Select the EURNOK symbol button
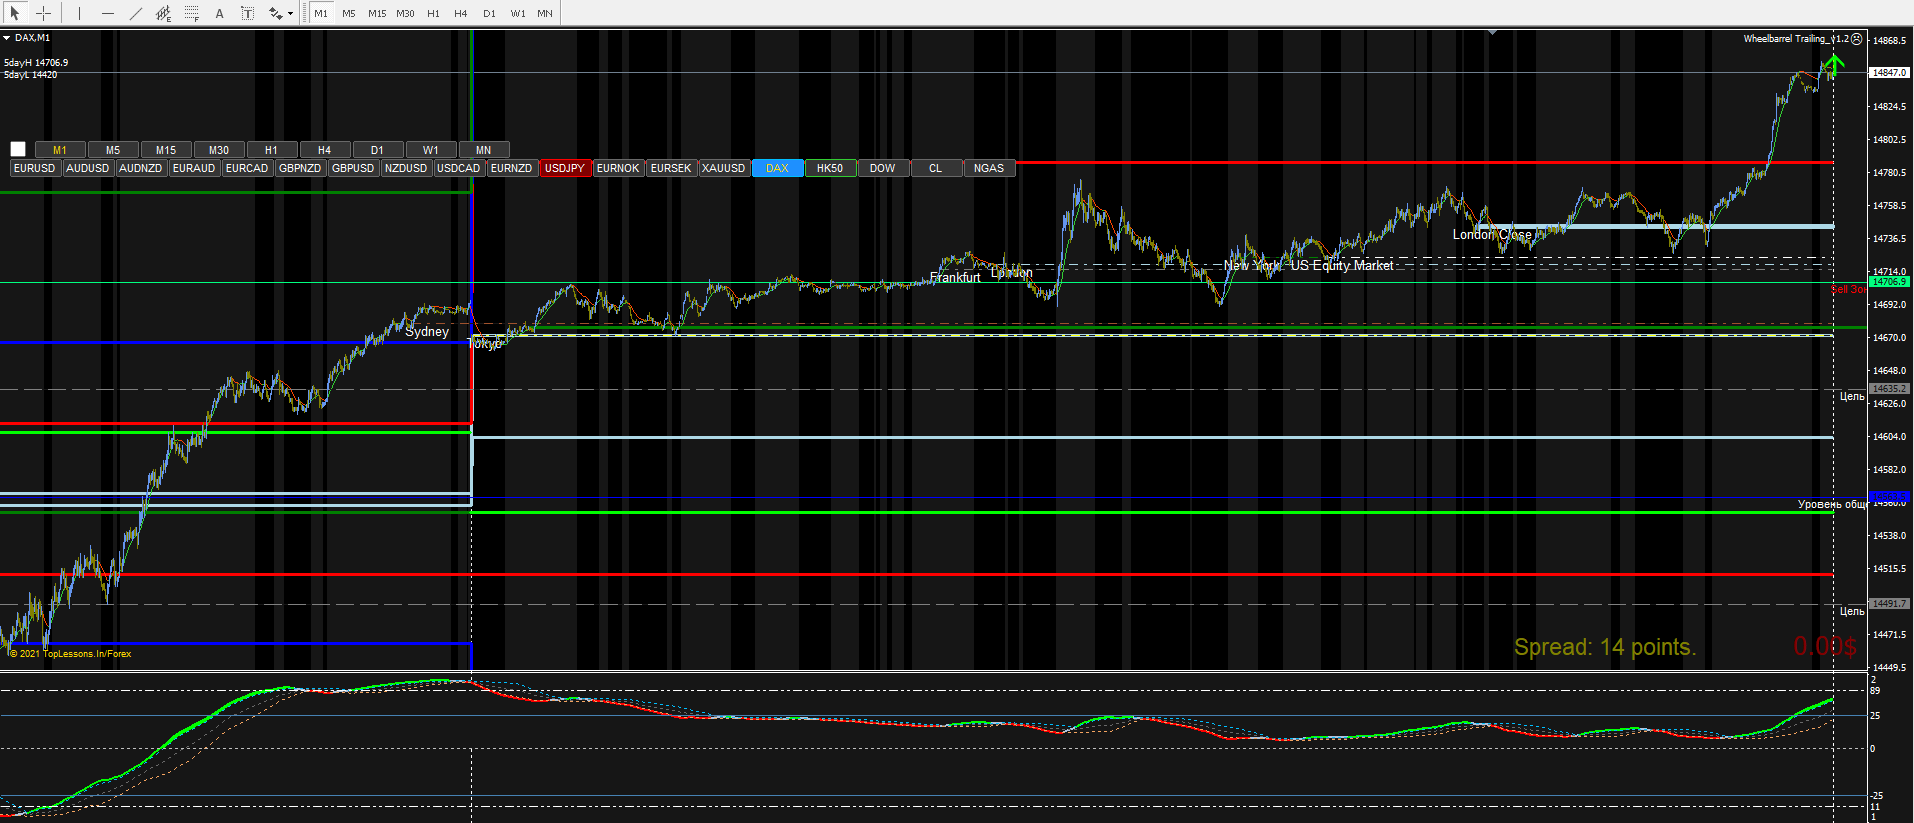The image size is (1914, 823). pos(618,168)
